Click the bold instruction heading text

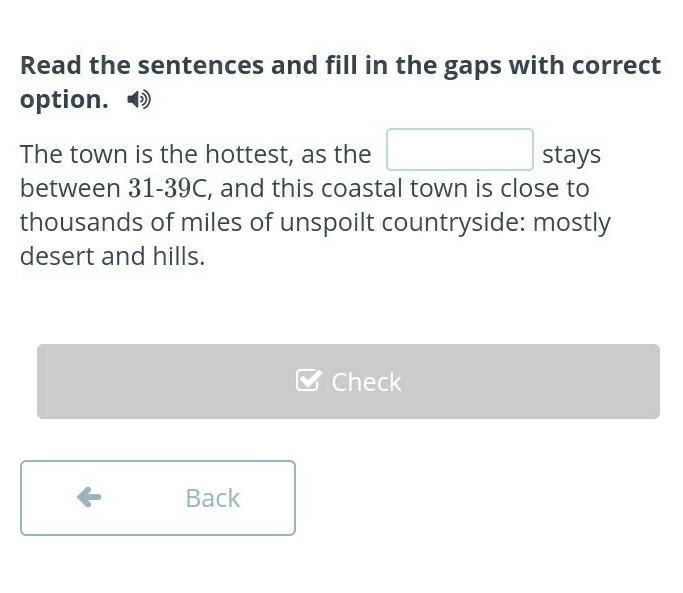pyautogui.click(x=340, y=66)
